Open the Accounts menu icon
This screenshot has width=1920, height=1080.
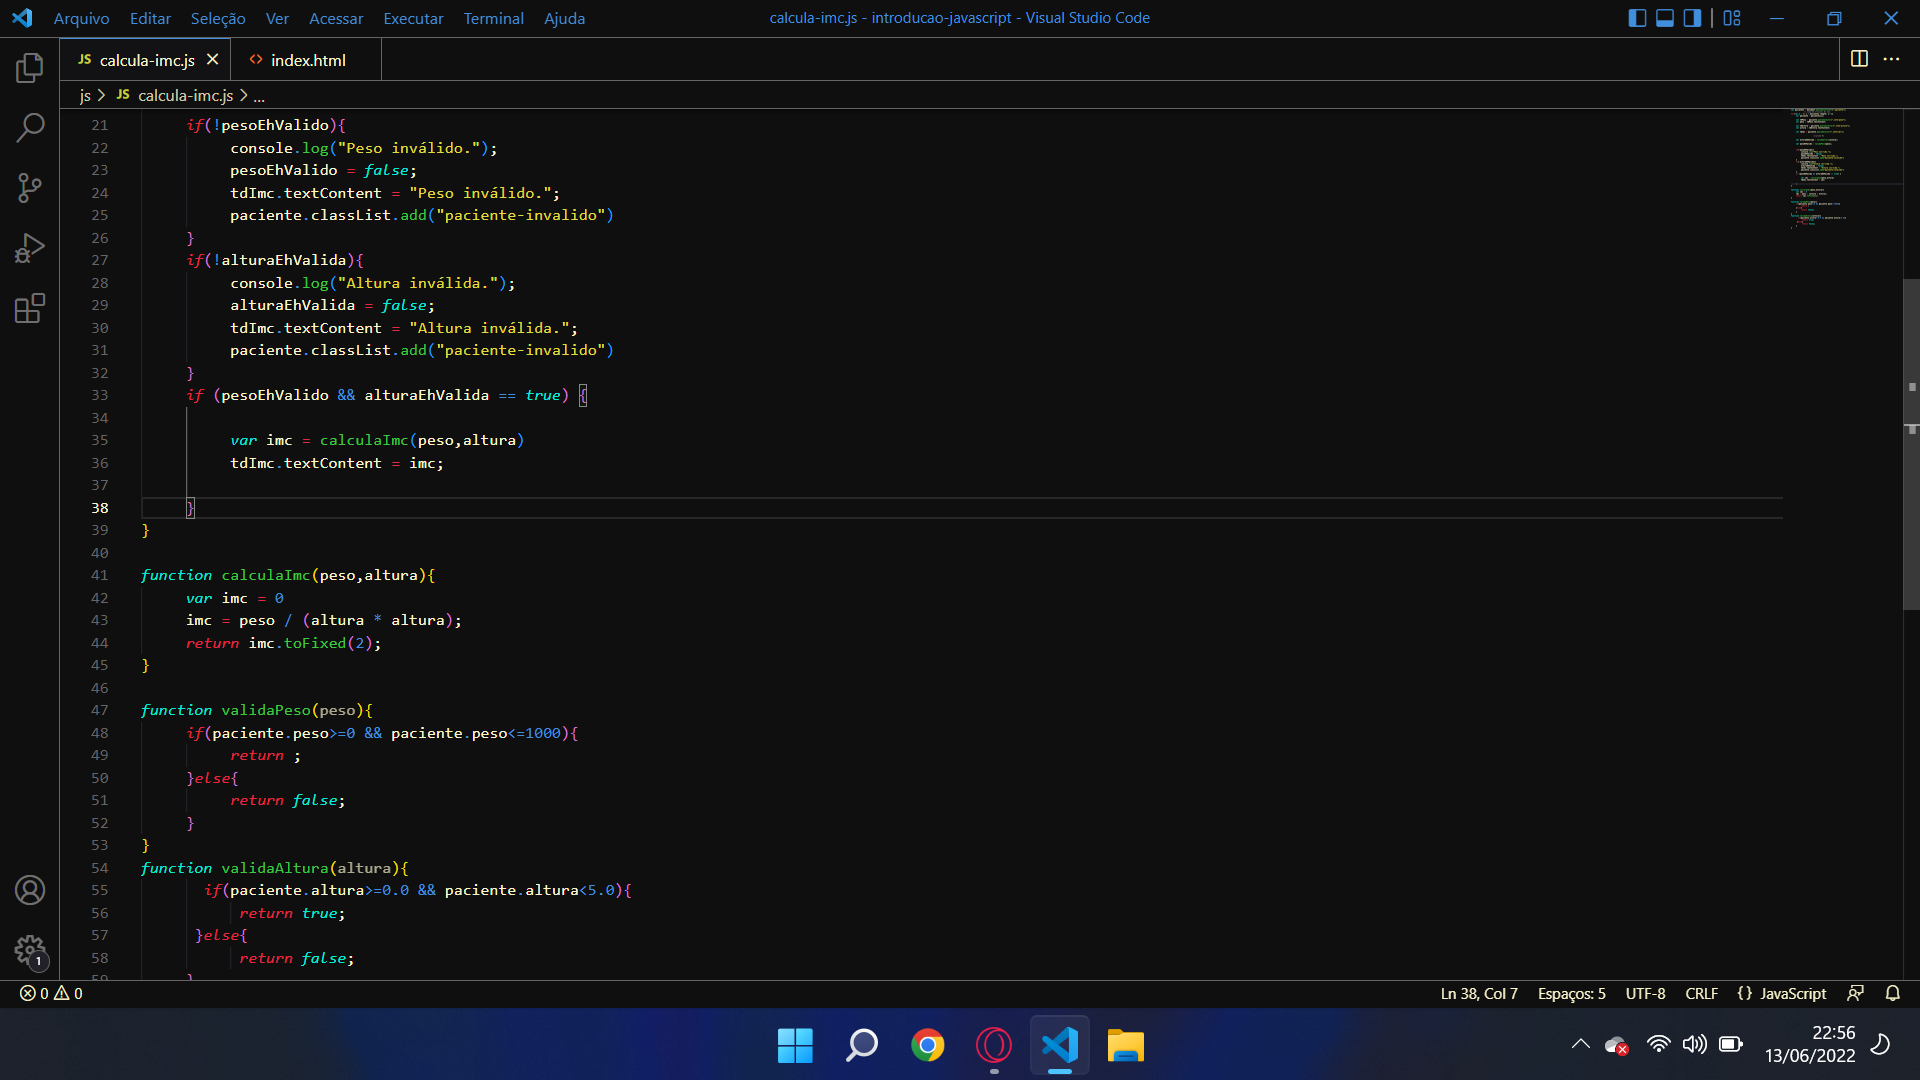[30, 890]
